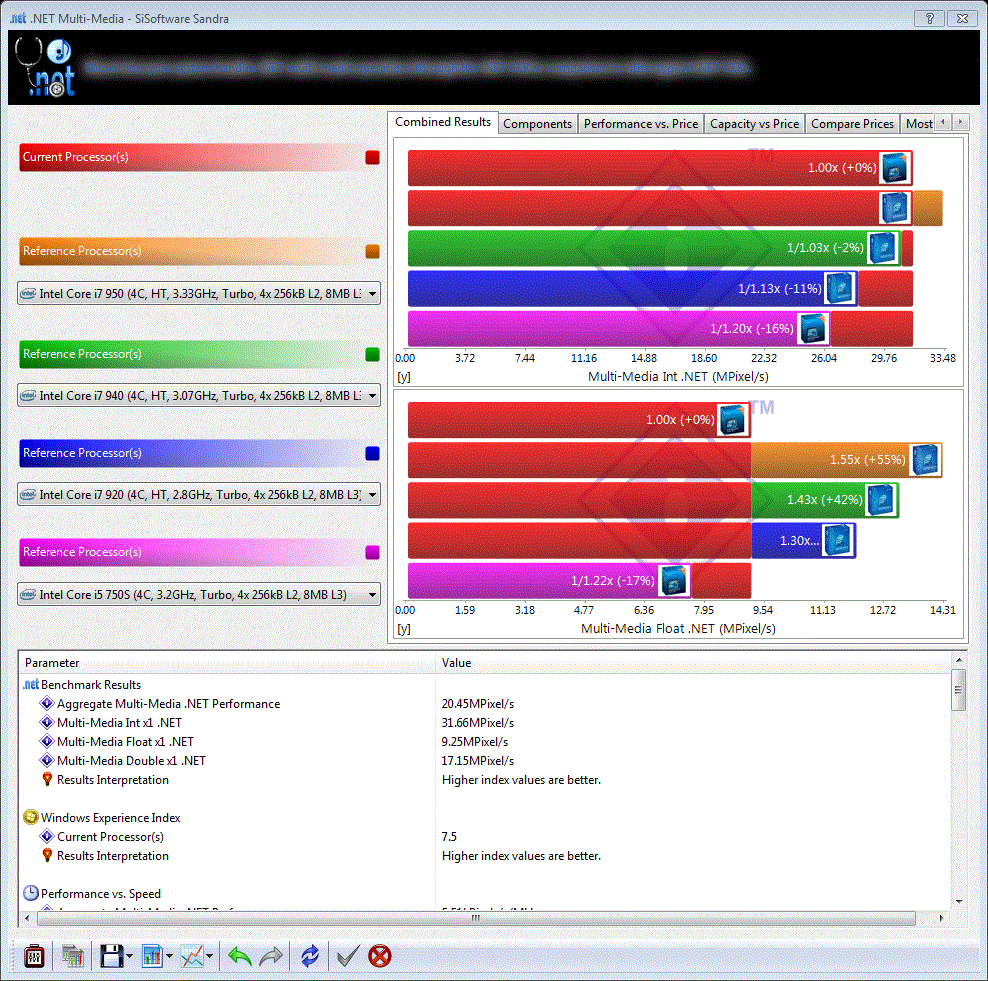Click the 20.45MPixel/s value
Viewport: 988px width, 981px height.
coord(478,704)
